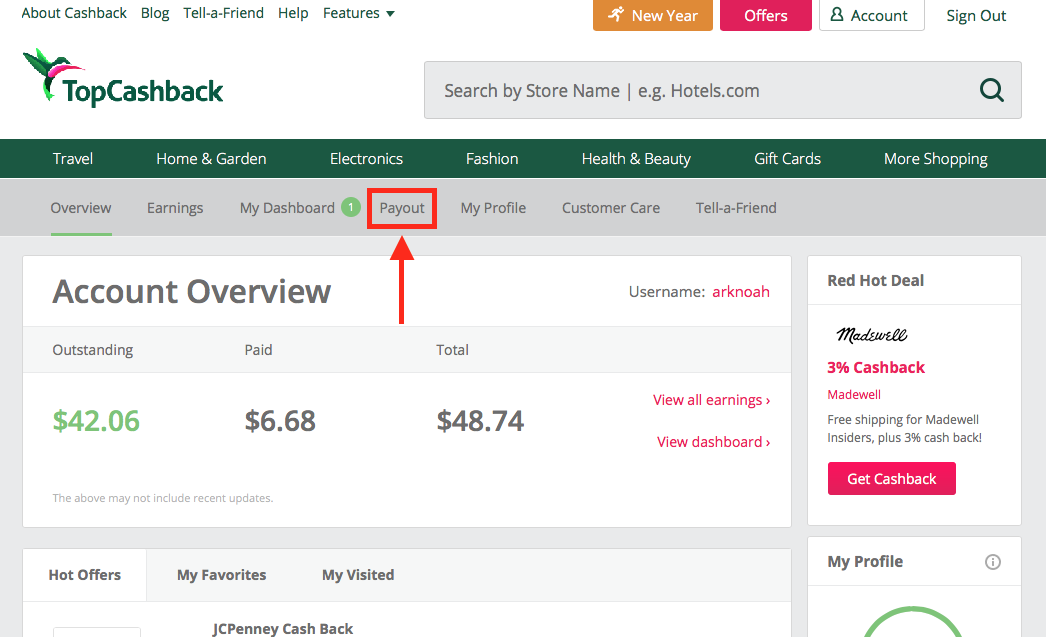
Task: Click the Get Cashback button
Action: coord(891,479)
